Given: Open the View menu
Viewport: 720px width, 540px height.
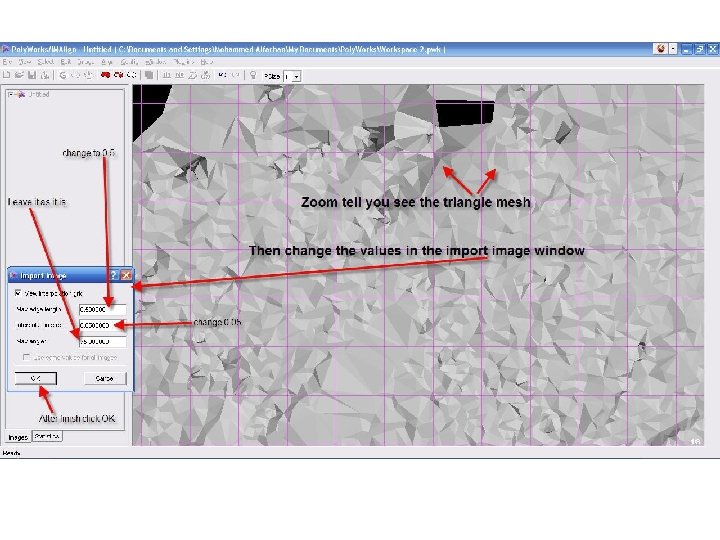Looking at the screenshot, I should point(25,62).
